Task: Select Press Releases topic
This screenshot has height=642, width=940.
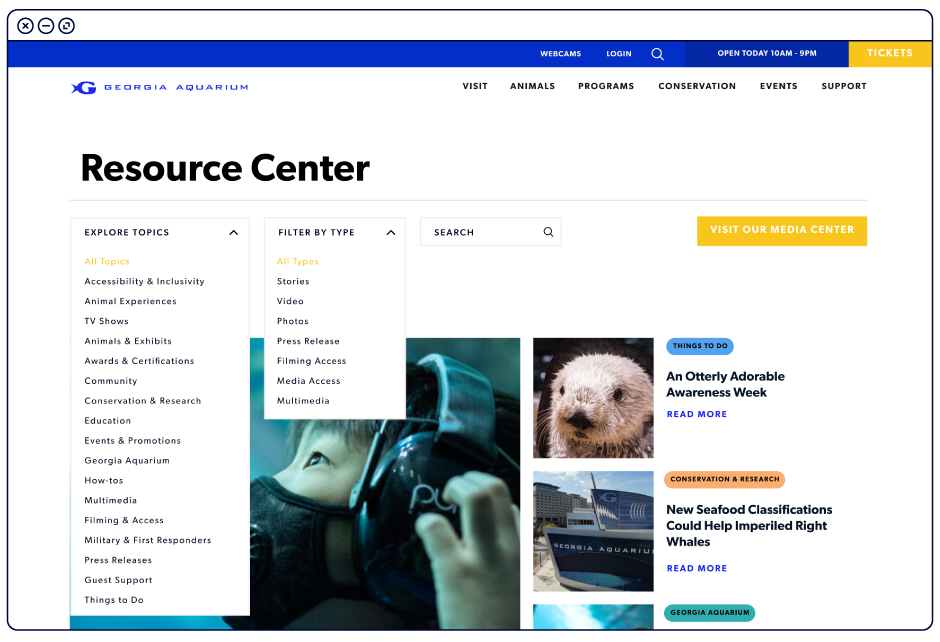Action: pyautogui.click(x=118, y=560)
